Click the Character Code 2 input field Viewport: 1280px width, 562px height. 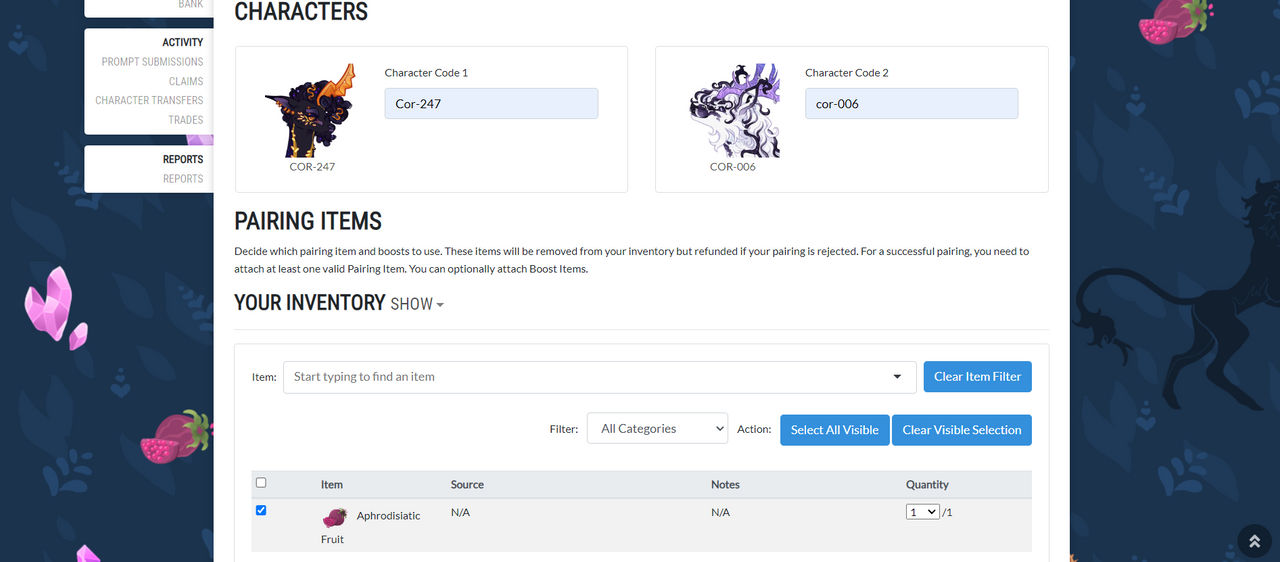pyautogui.click(x=911, y=104)
